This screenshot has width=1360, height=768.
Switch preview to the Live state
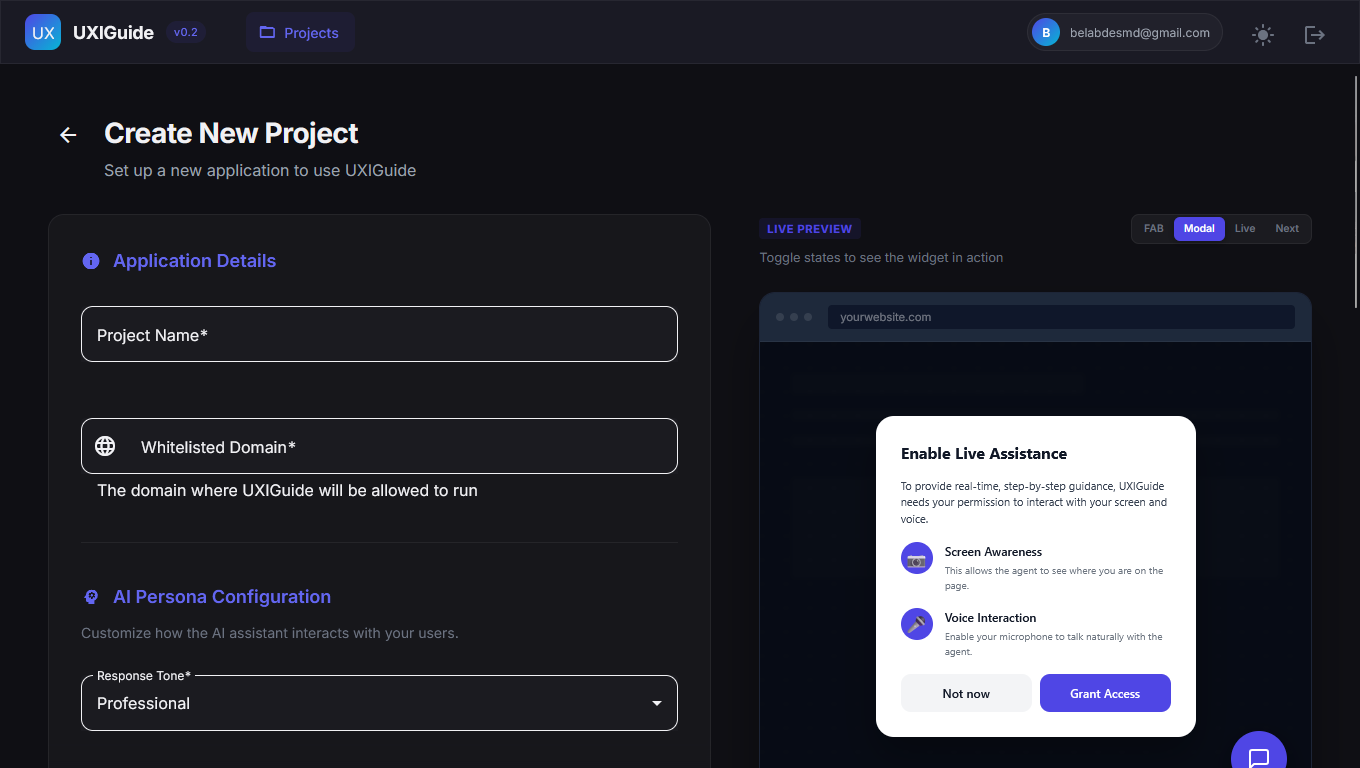click(x=1245, y=229)
